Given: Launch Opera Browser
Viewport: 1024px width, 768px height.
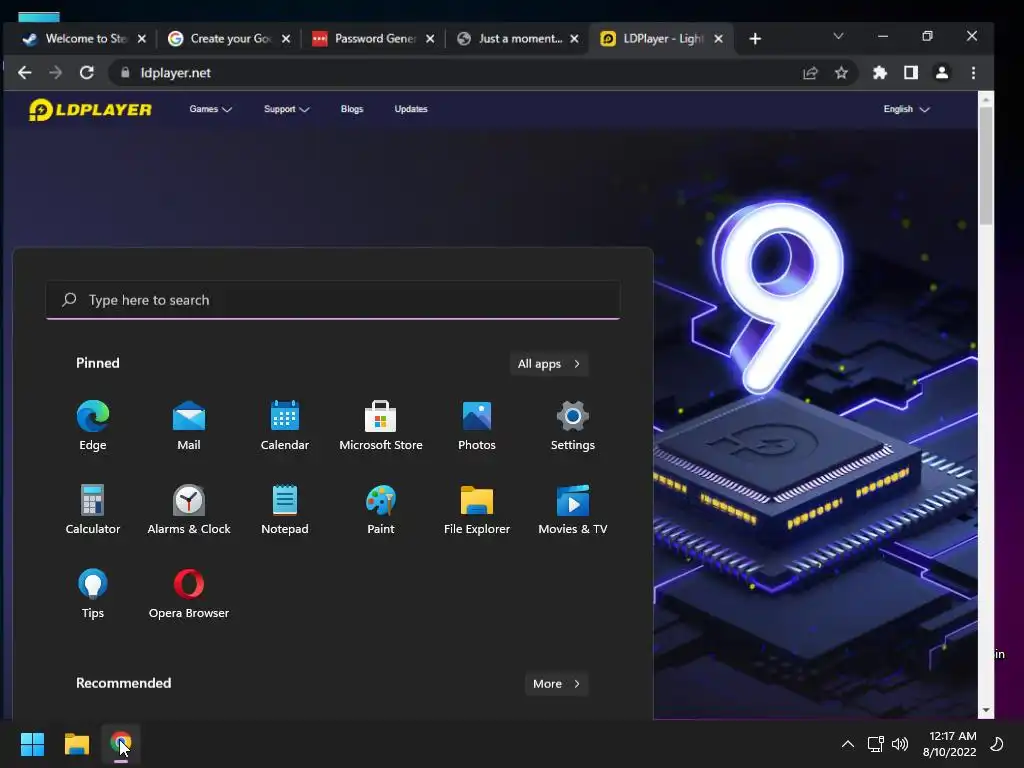Looking at the screenshot, I should coord(189,593).
